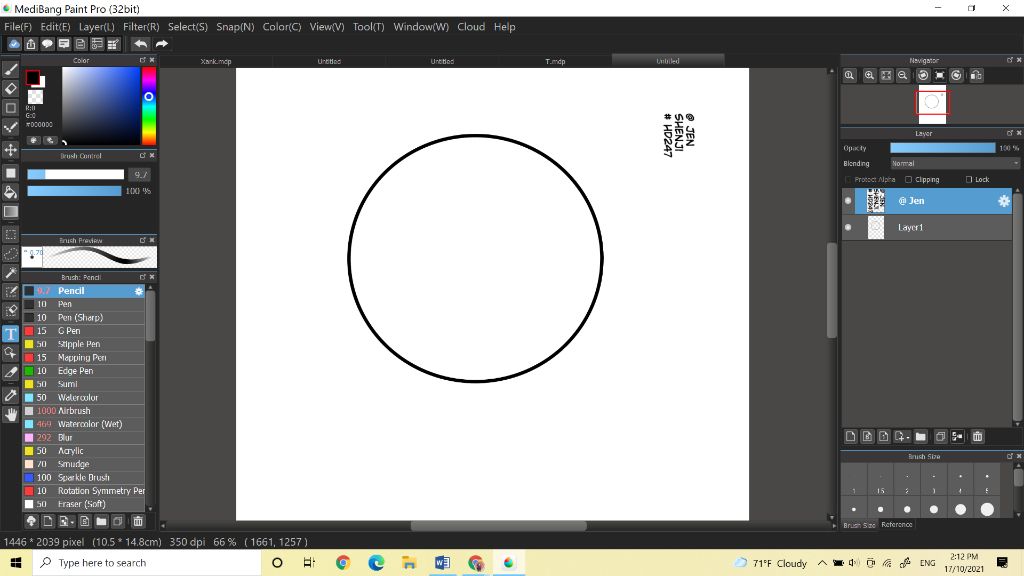Click the speech bubble toolbar icon
1024x576 pixels.
point(47,44)
